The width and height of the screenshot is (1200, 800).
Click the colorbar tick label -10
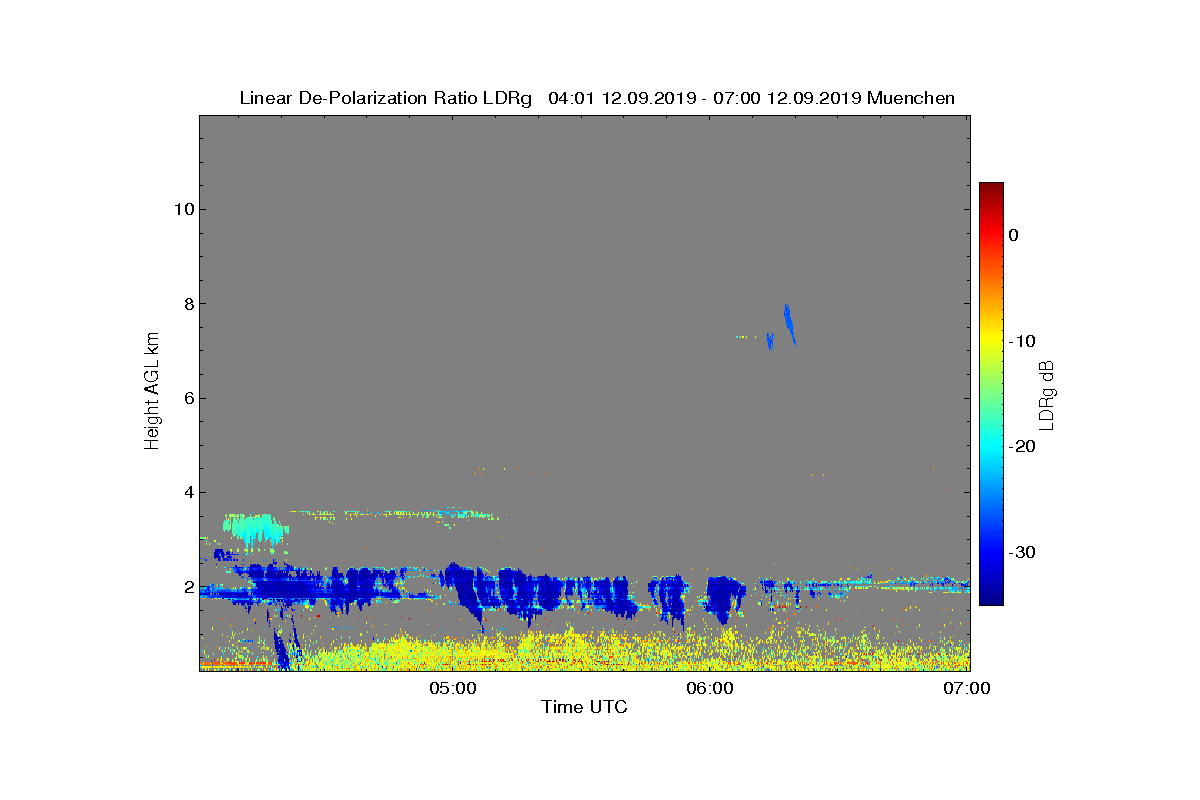tap(1021, 341)
